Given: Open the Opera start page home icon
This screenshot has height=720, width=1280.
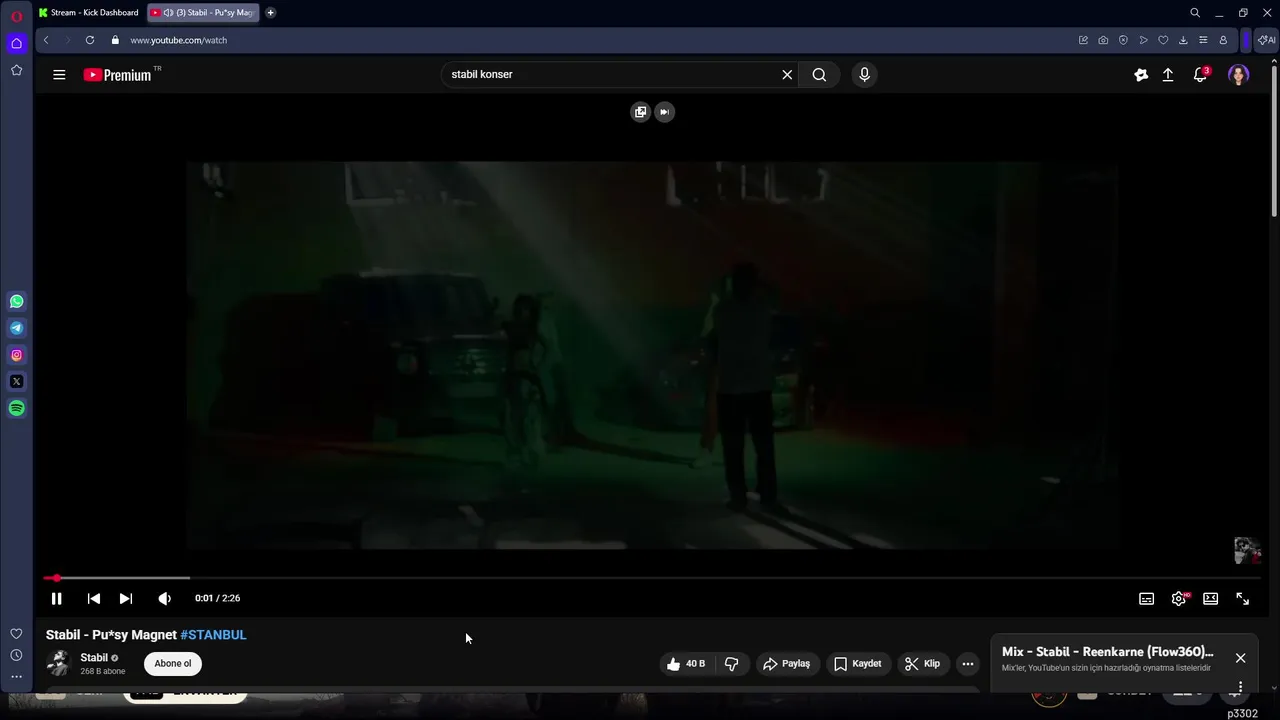Looking at the screenshot, I should tap(16, 43).
